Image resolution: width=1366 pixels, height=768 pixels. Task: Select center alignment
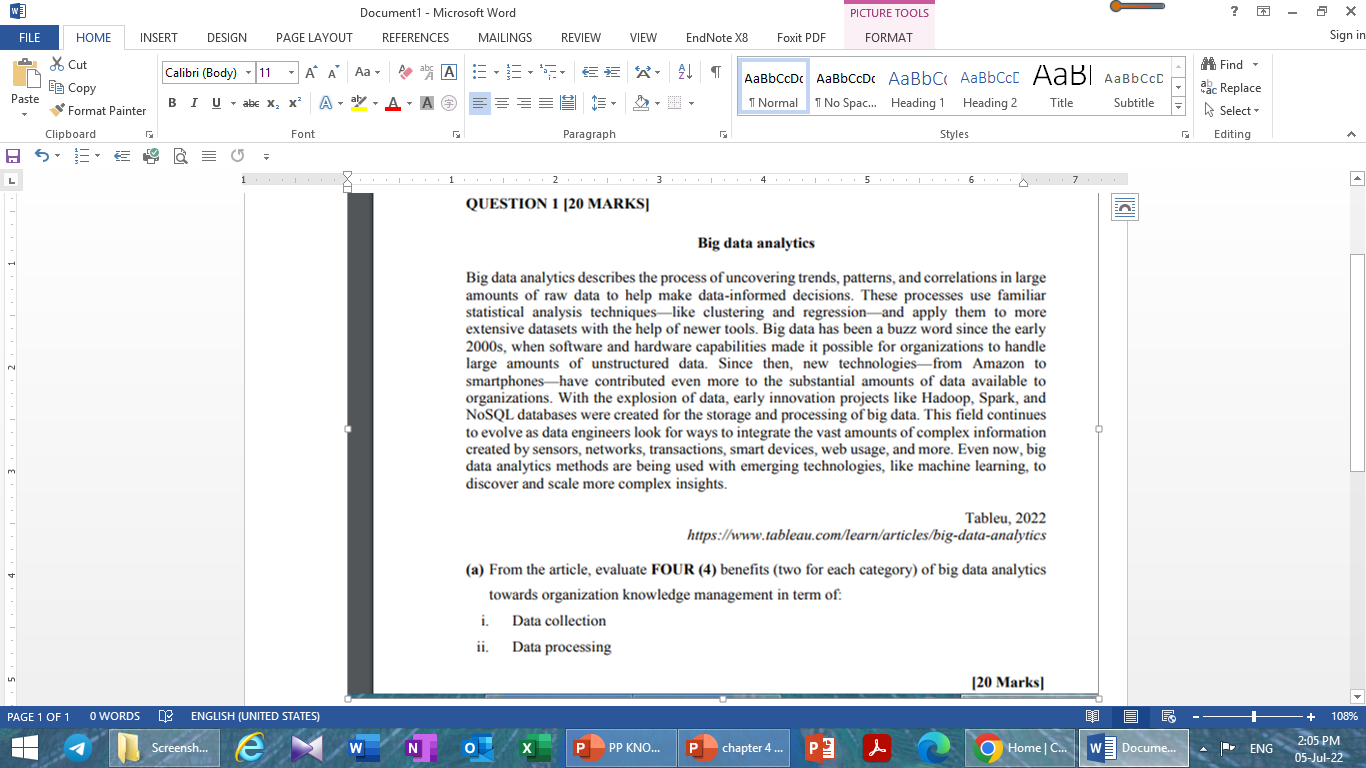click(501, 102)
